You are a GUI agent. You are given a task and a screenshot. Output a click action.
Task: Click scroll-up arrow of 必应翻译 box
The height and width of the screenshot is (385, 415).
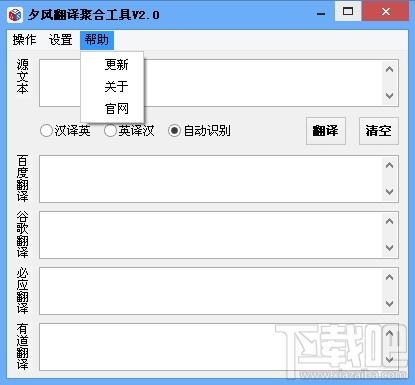(389, 277)
